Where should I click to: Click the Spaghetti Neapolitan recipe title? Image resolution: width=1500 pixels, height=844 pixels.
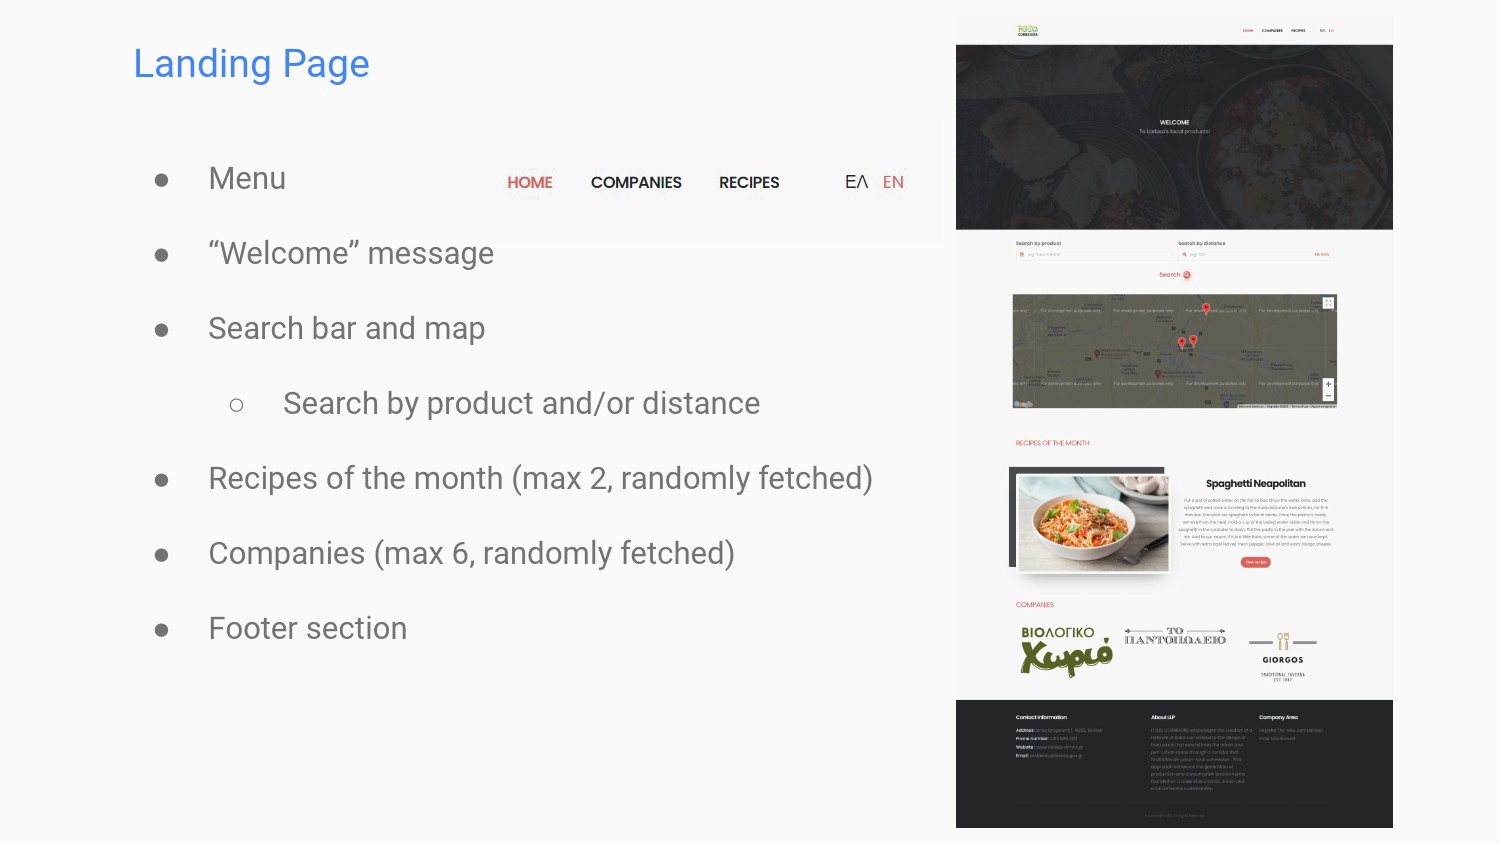(x=1255, y=484)
